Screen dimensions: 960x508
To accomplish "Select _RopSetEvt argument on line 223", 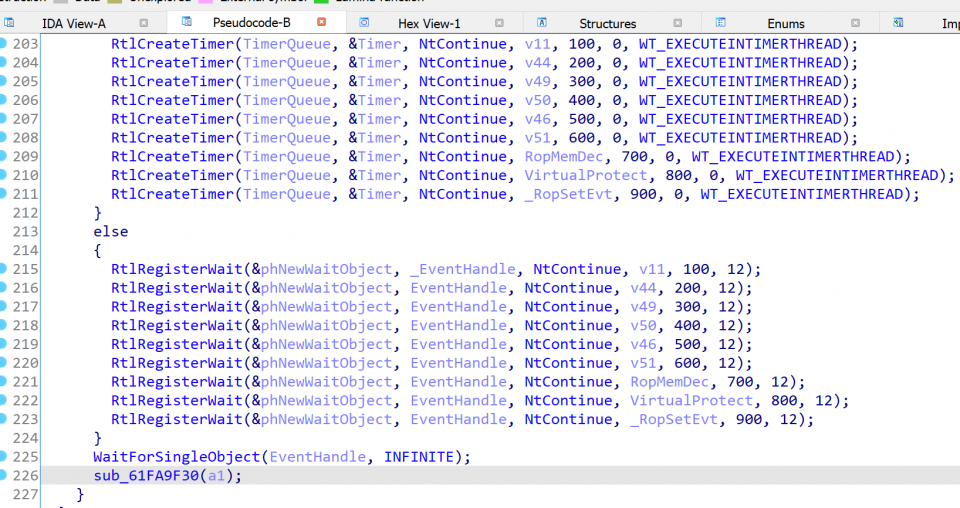I will (x=675, y=420).
